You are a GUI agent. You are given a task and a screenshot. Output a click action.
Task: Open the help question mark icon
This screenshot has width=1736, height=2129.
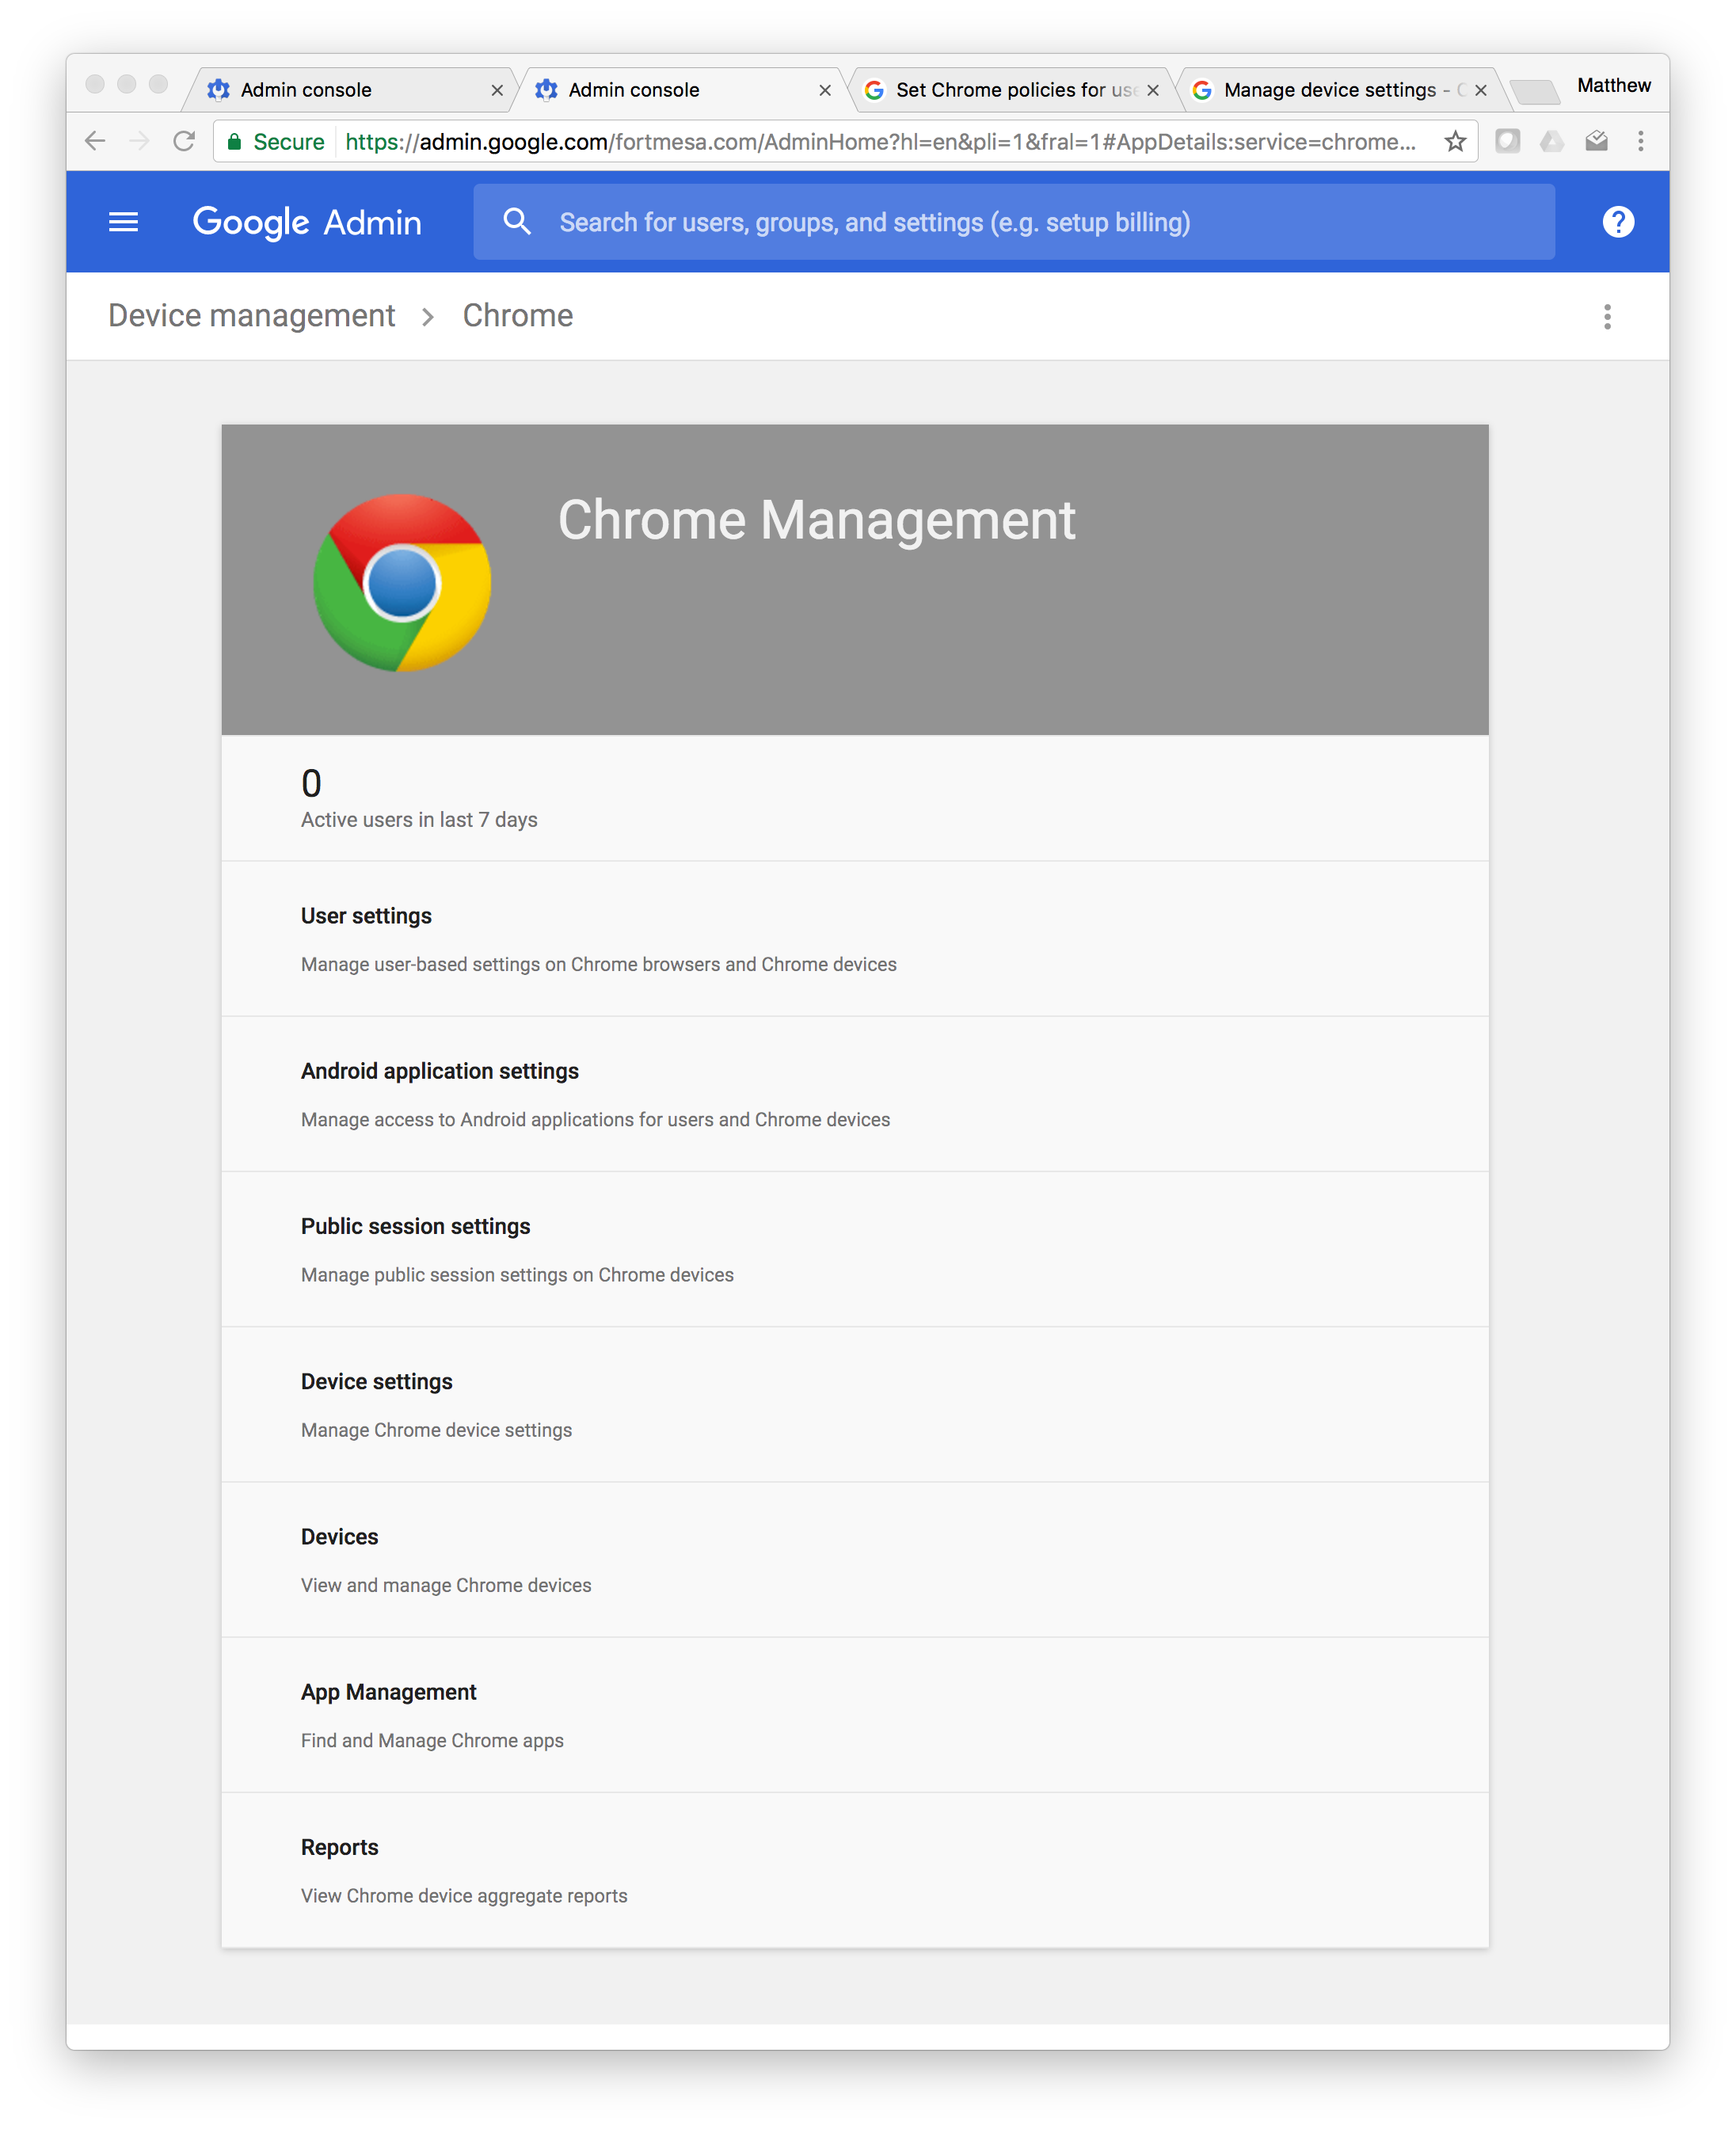(1617, 222)
